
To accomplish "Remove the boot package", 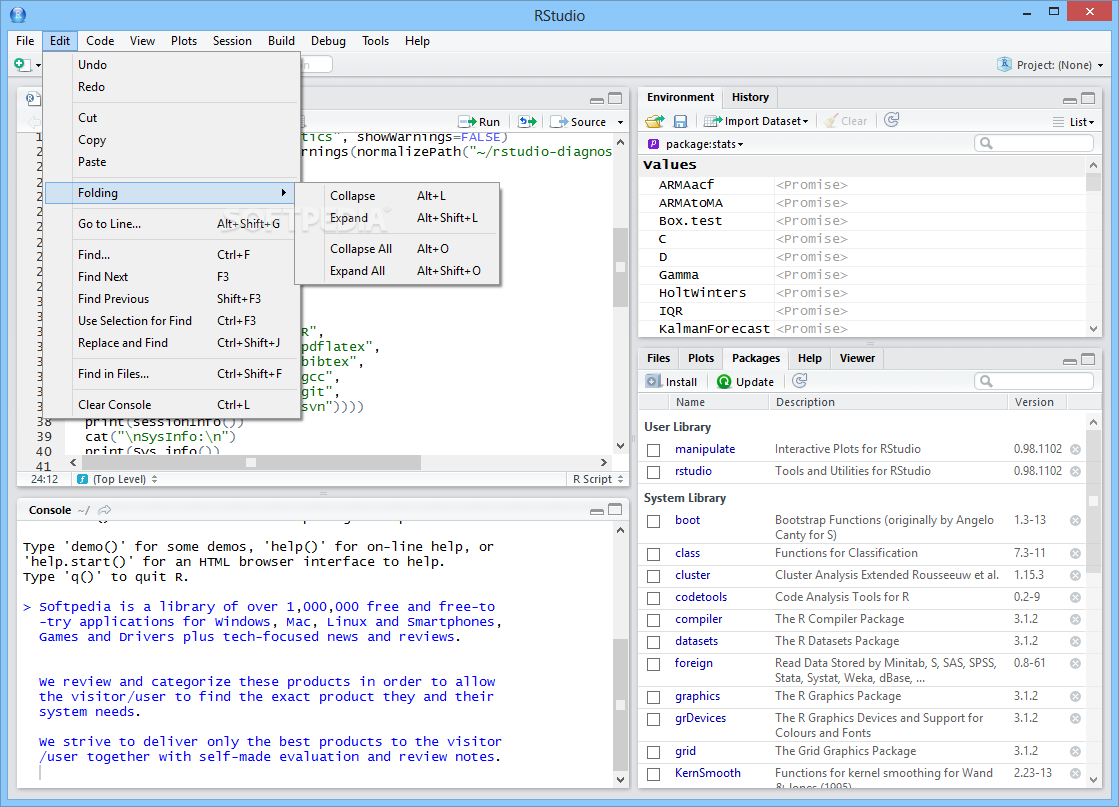I will (1075, 521).
